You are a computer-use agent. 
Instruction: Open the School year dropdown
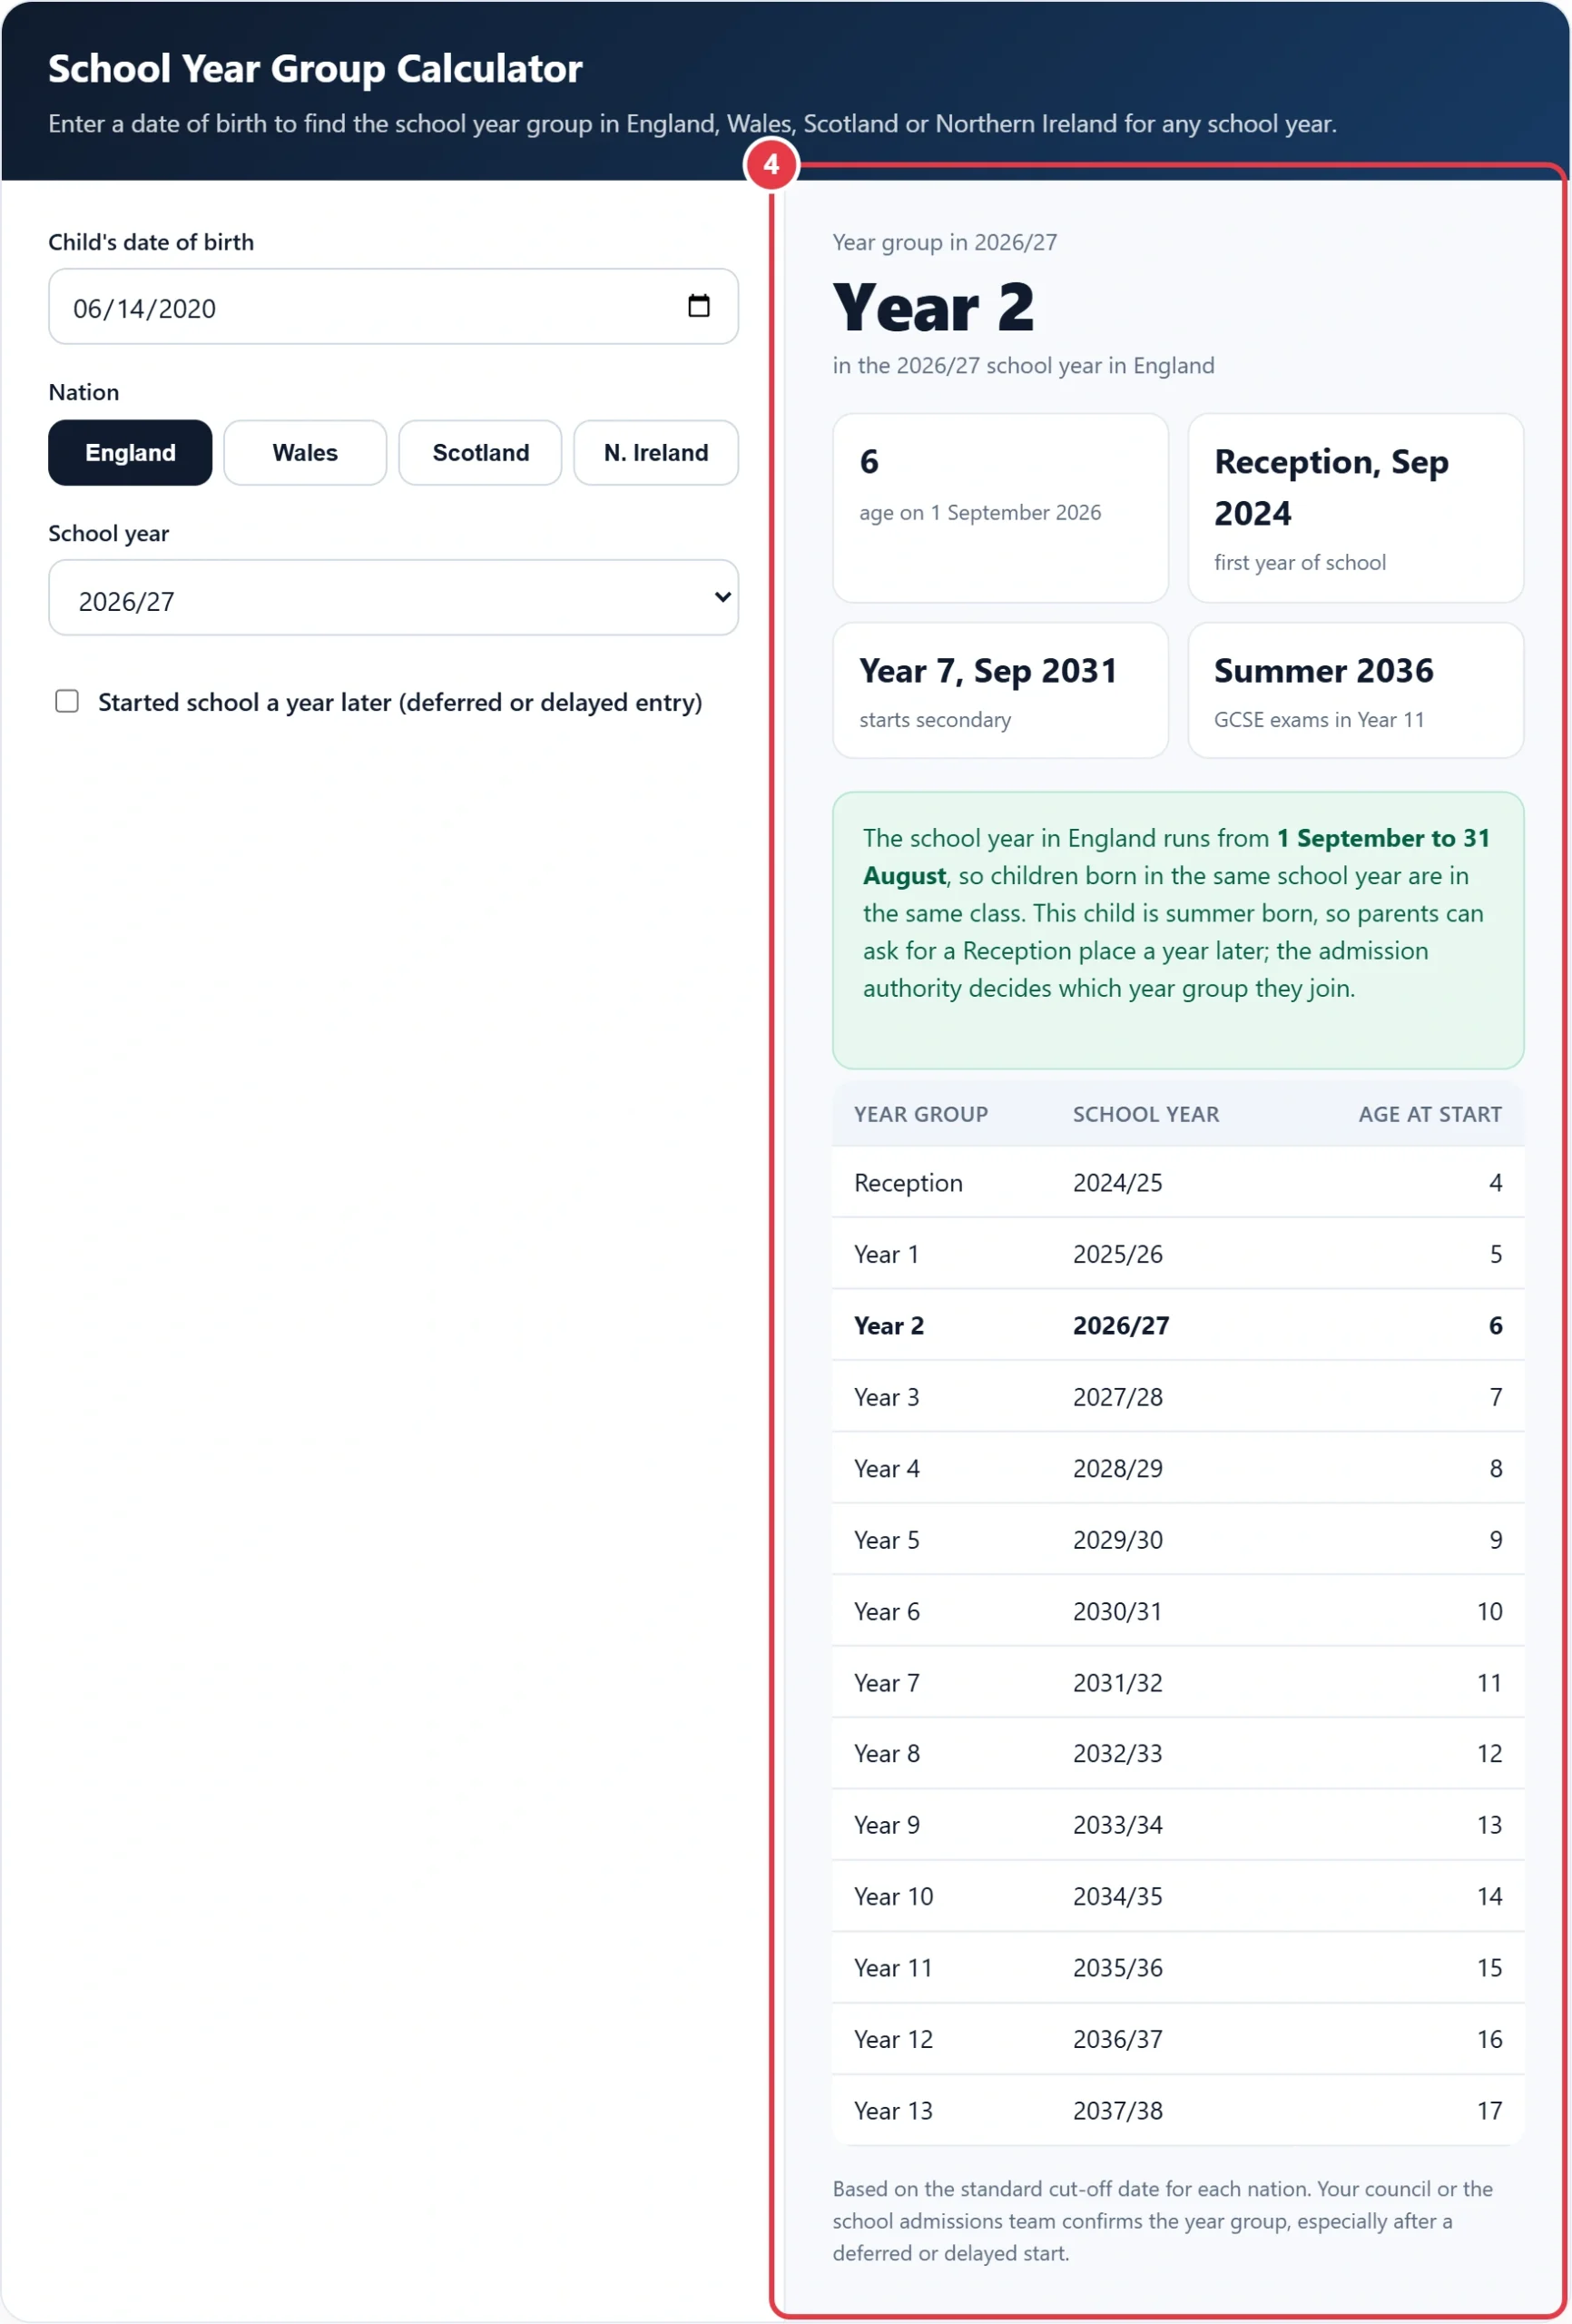click(x=394, y=598)
